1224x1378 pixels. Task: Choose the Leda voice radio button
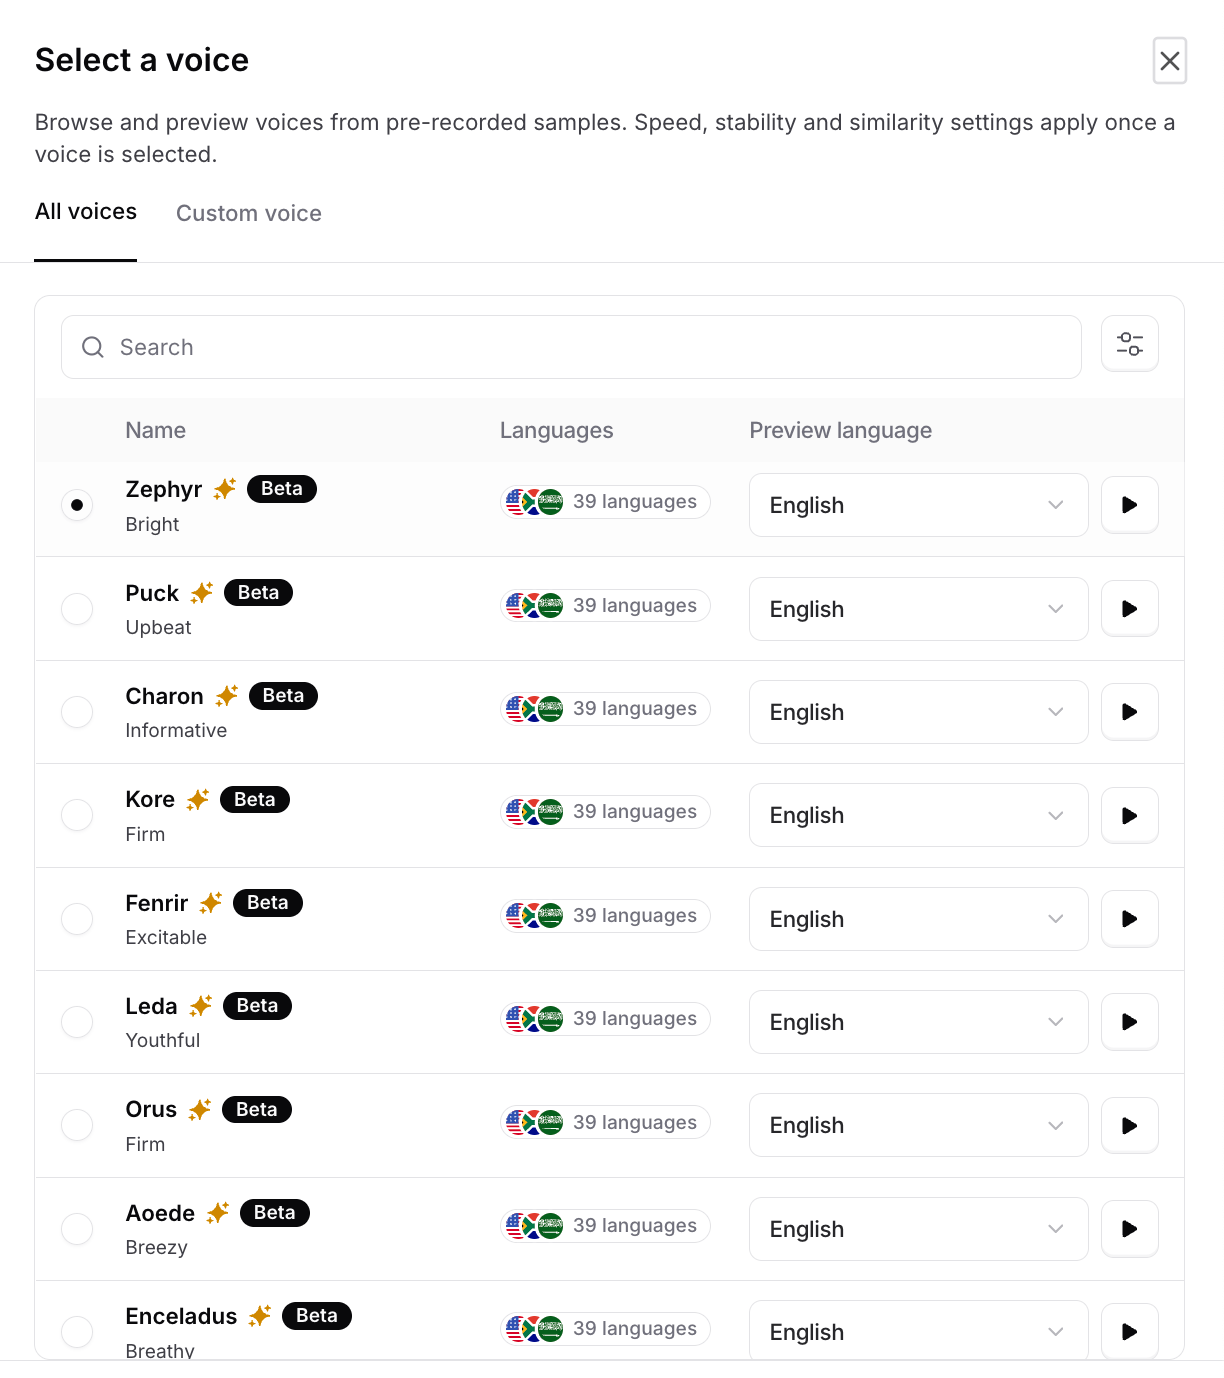pyautogui.click(x=77, y=1022)
